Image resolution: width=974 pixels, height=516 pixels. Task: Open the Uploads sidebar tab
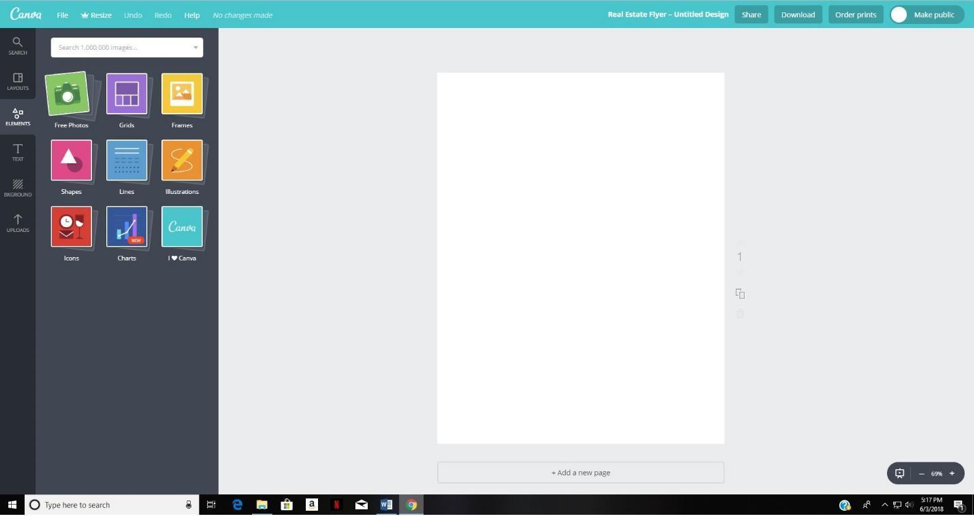click(x=17, y=223)
